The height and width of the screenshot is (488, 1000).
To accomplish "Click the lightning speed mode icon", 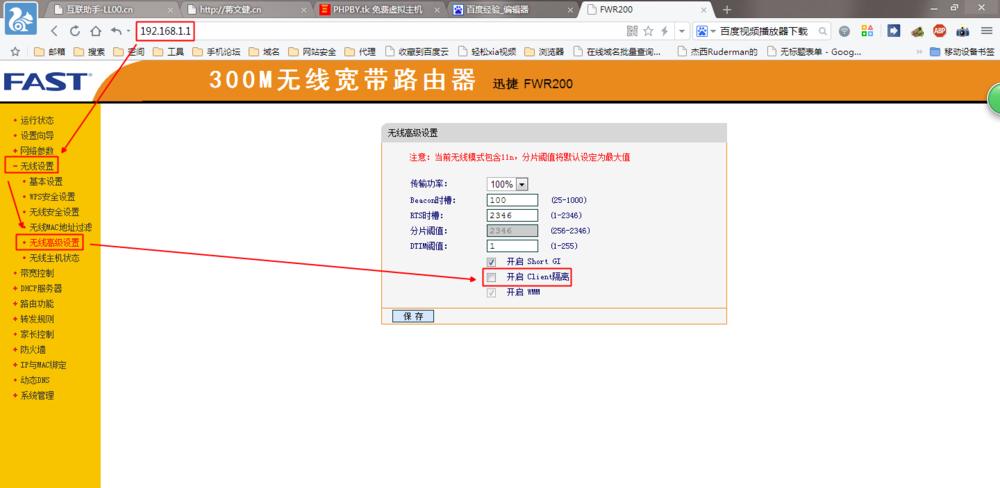I will pyautogui.click(x=664, y=31).
